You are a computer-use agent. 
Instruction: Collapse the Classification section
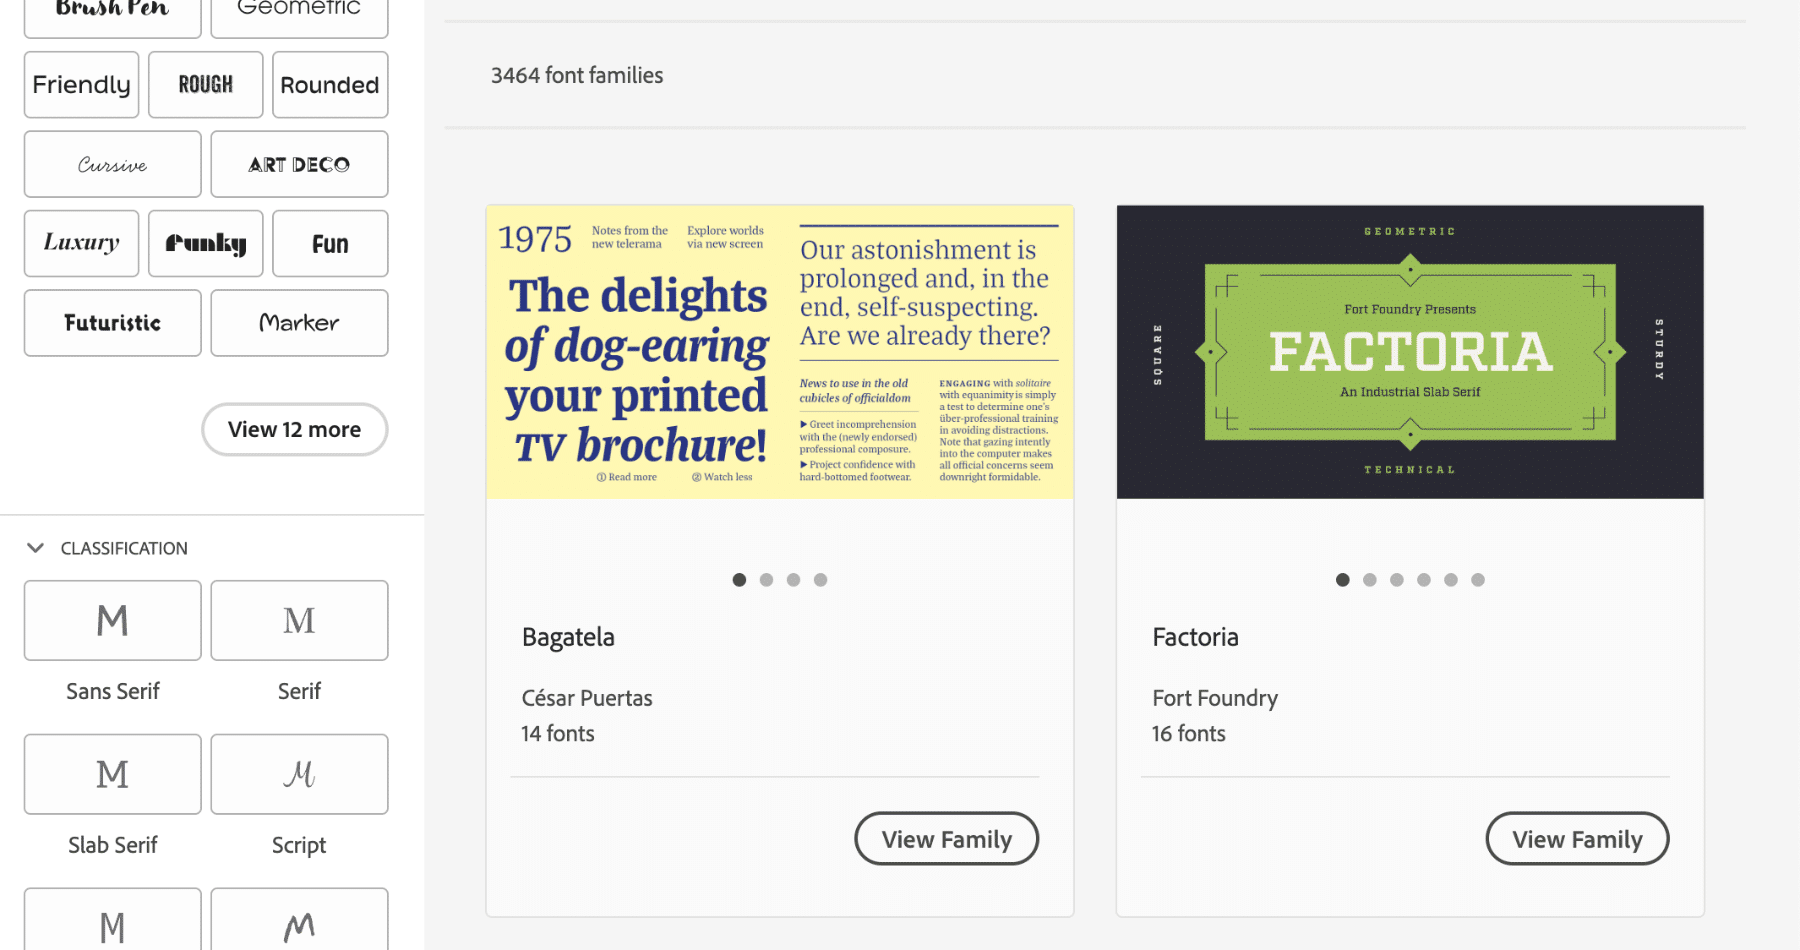point(36,547)
